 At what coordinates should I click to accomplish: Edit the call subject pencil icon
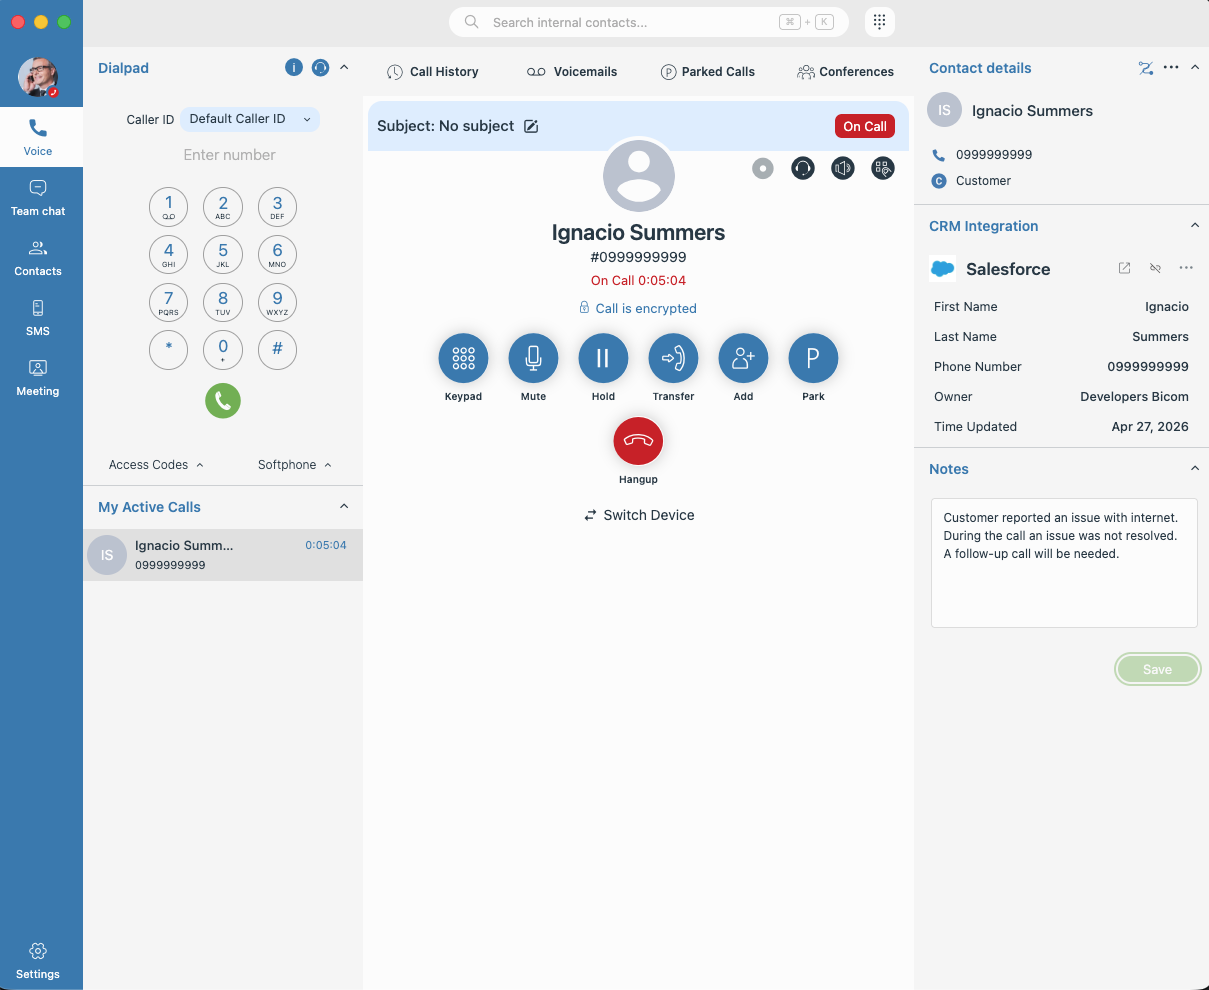click(x=532, y=126)
